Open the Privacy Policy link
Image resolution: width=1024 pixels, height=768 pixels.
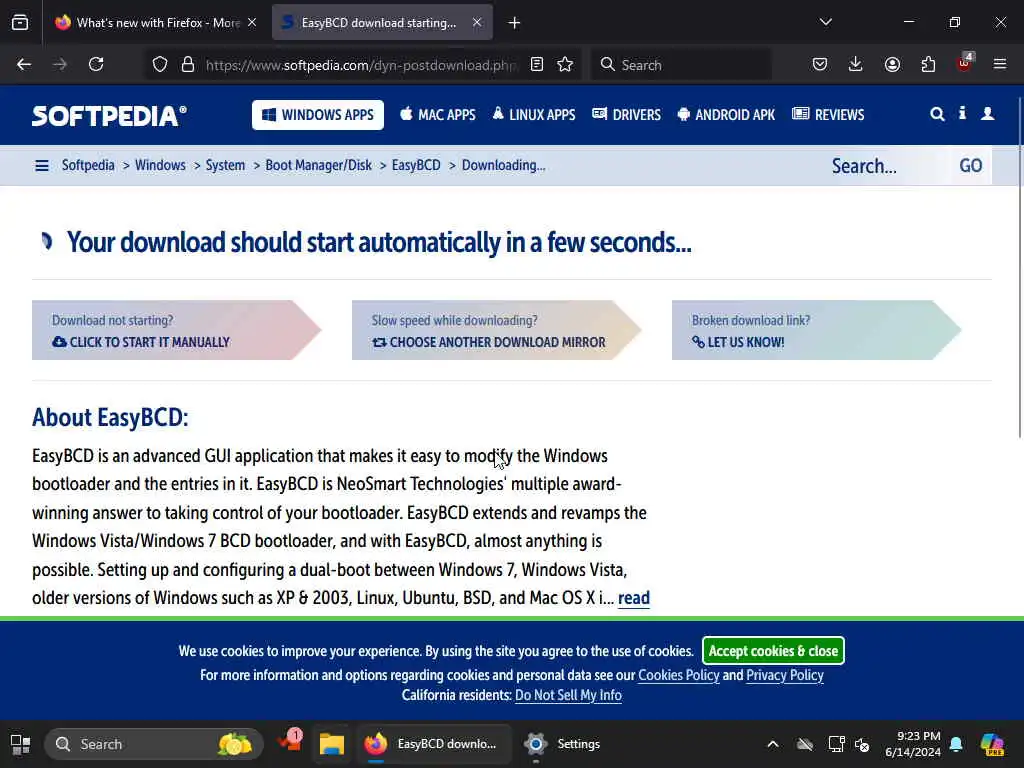coord(785,675)
